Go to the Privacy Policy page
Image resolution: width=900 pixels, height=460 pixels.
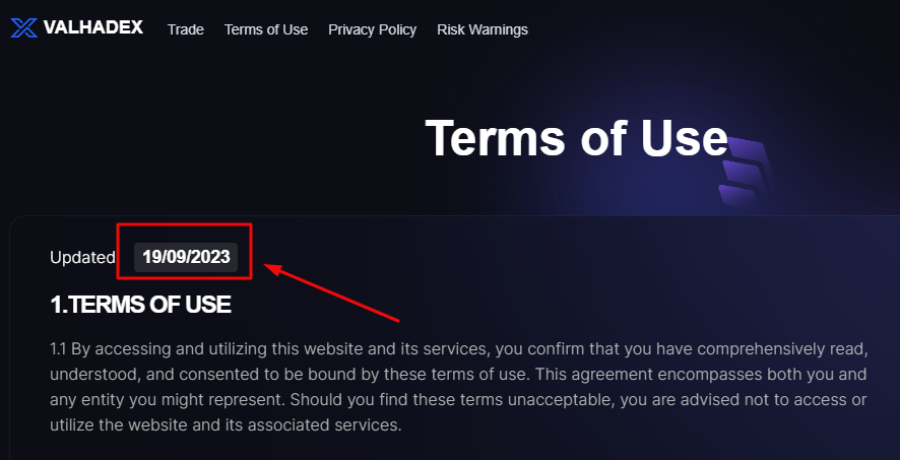click(372, 30)
